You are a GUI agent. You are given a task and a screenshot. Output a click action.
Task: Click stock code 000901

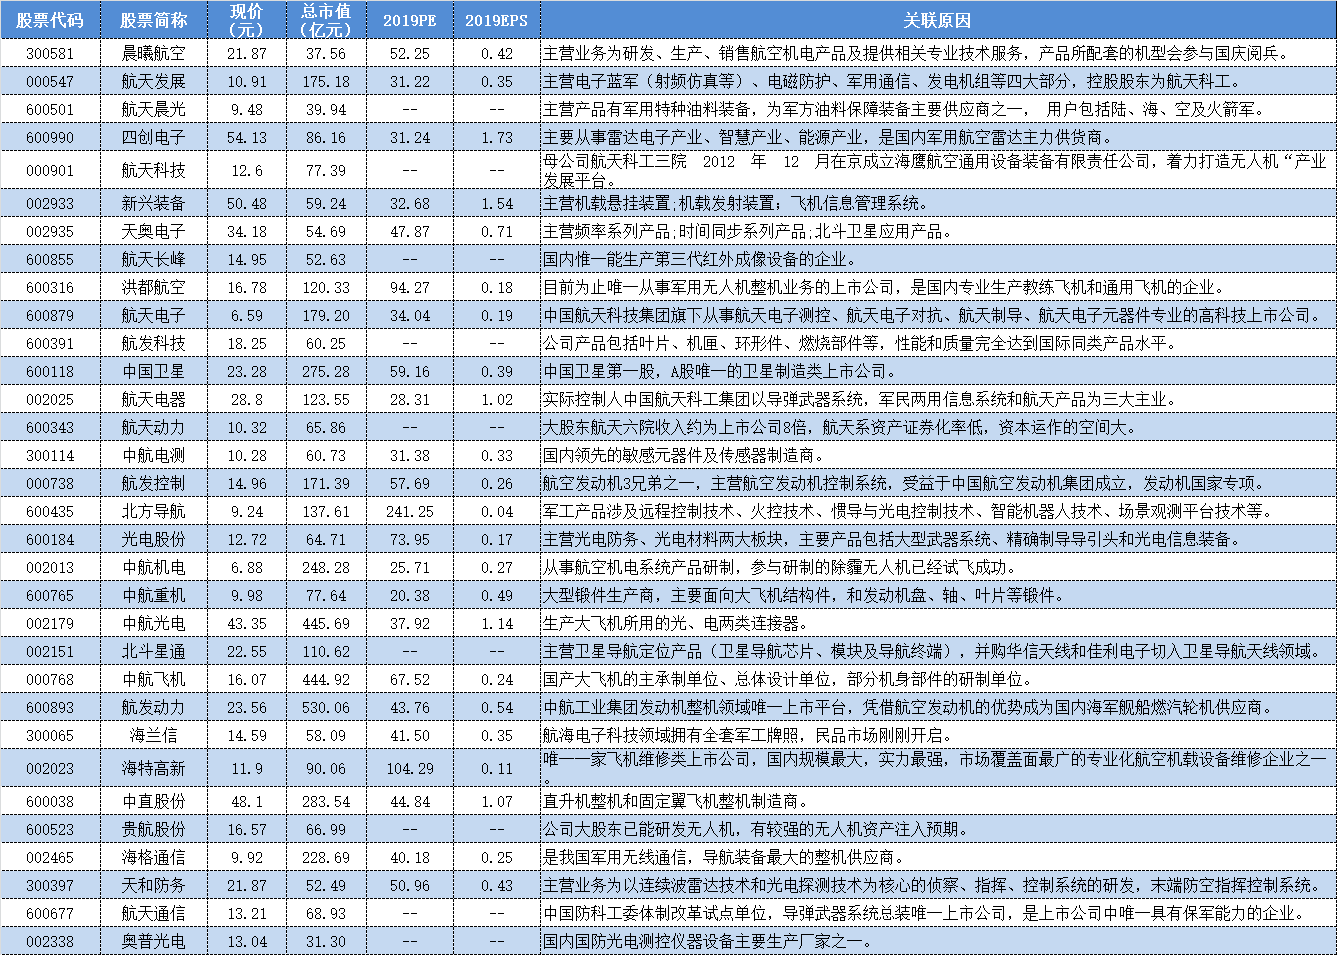point(50,170)
